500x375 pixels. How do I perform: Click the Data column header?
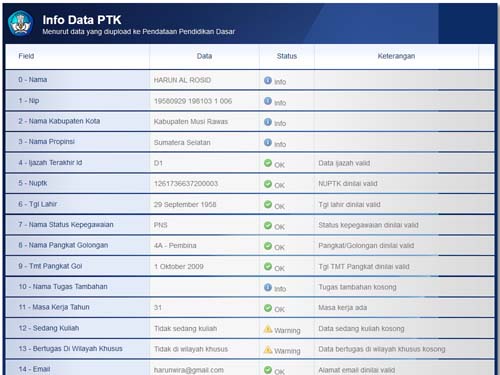tap(204, 56)
